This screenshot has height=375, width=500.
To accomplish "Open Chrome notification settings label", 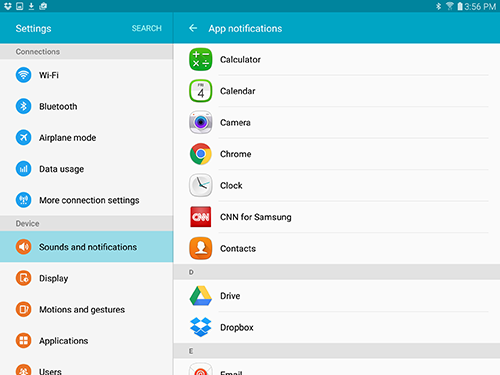I will pyautogui.click(x=235, y=154).
